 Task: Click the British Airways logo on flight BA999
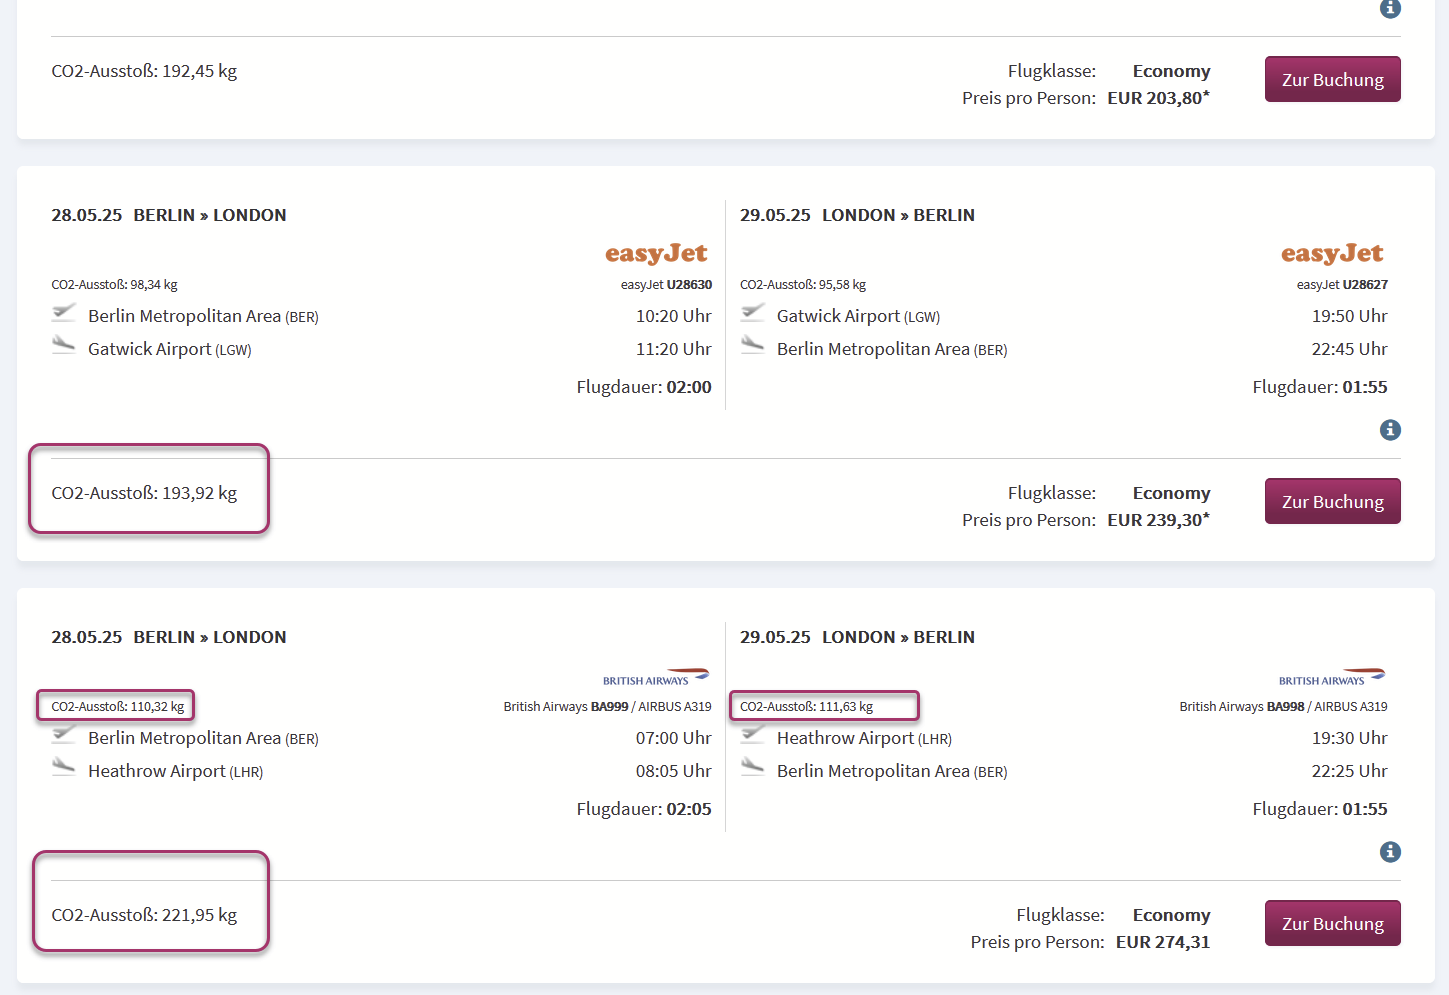656,677
